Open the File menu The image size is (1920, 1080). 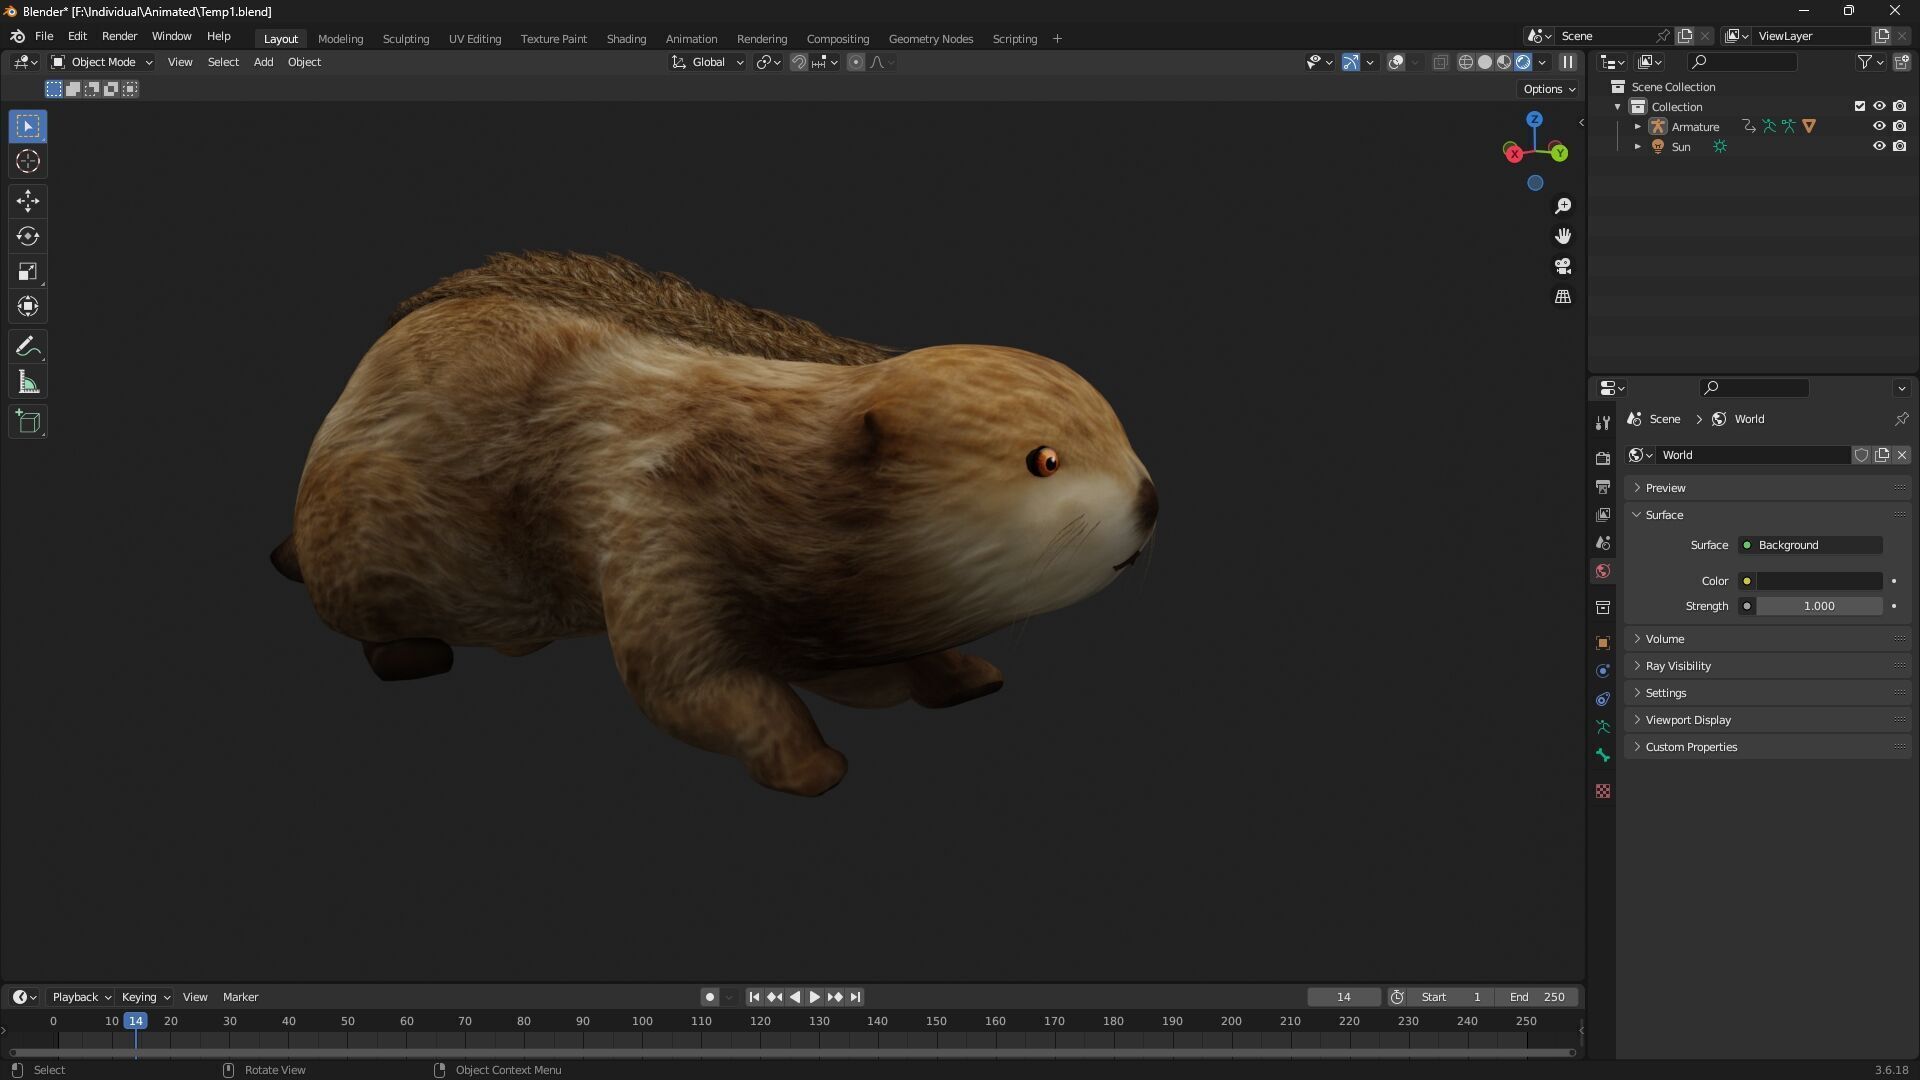tap(44, 36)
